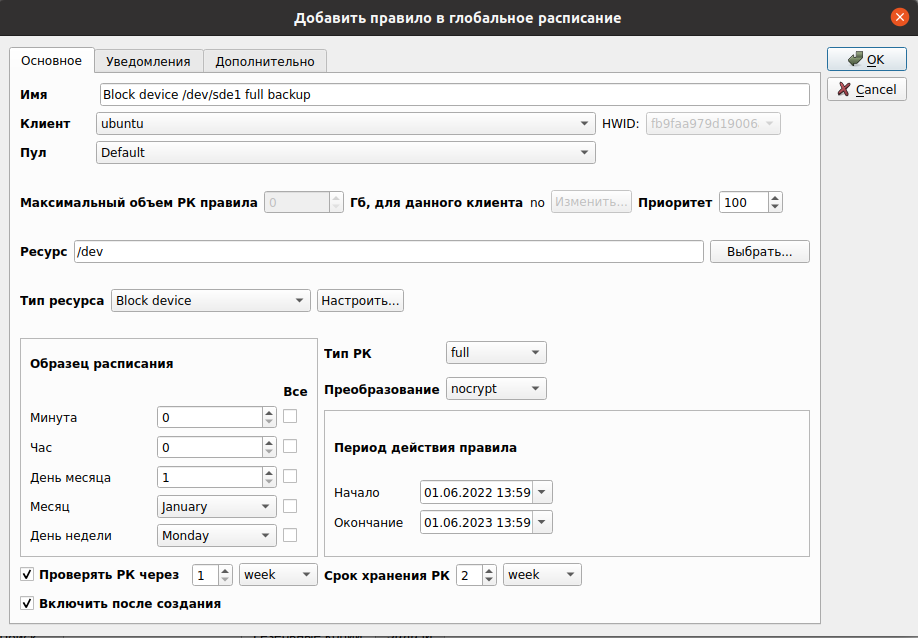This screenshot has width=918, height=638.
Task: Open the Срок хранения РК week dropdown
Action: coord(542,575)
